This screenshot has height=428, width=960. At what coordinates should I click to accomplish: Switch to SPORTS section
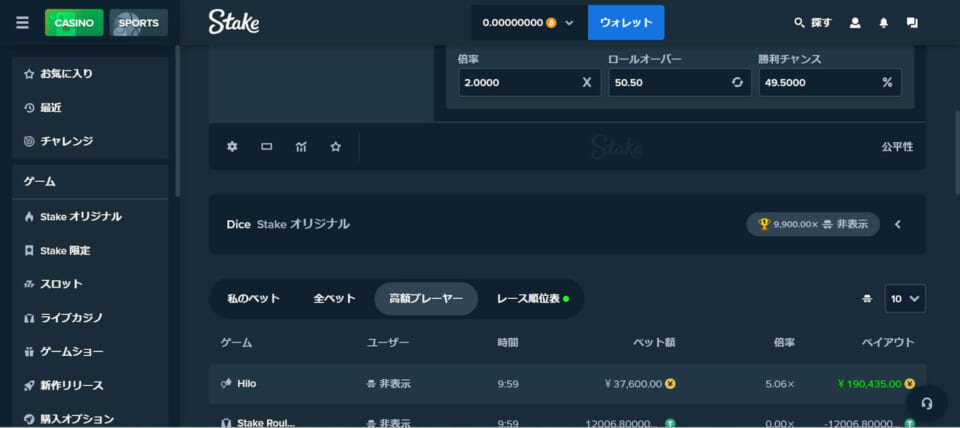click(138, 23)
